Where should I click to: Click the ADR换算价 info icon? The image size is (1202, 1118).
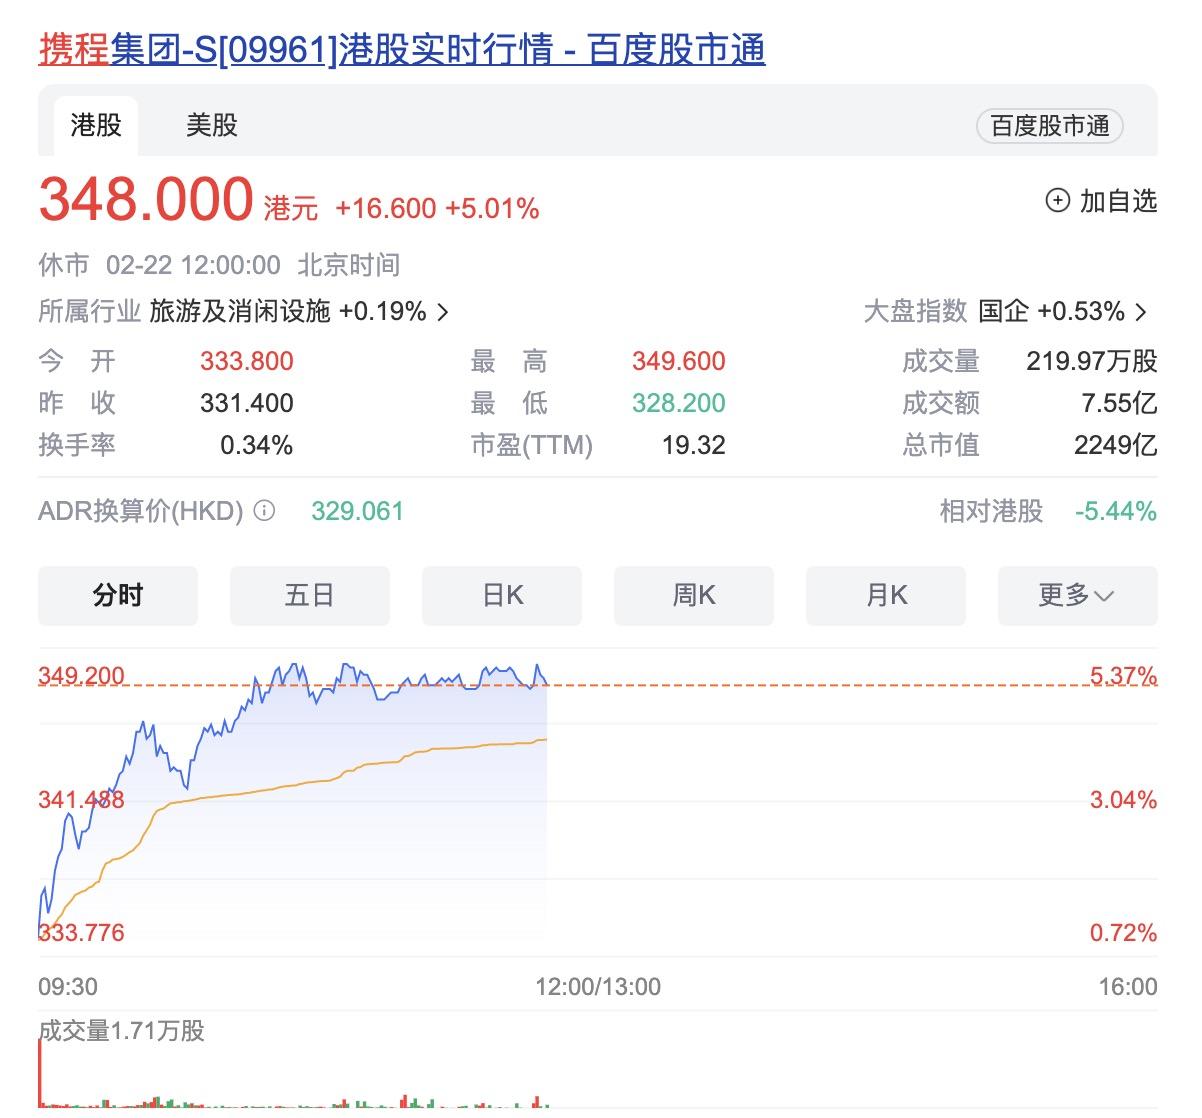pyautogui.click(x=262, y=511)
